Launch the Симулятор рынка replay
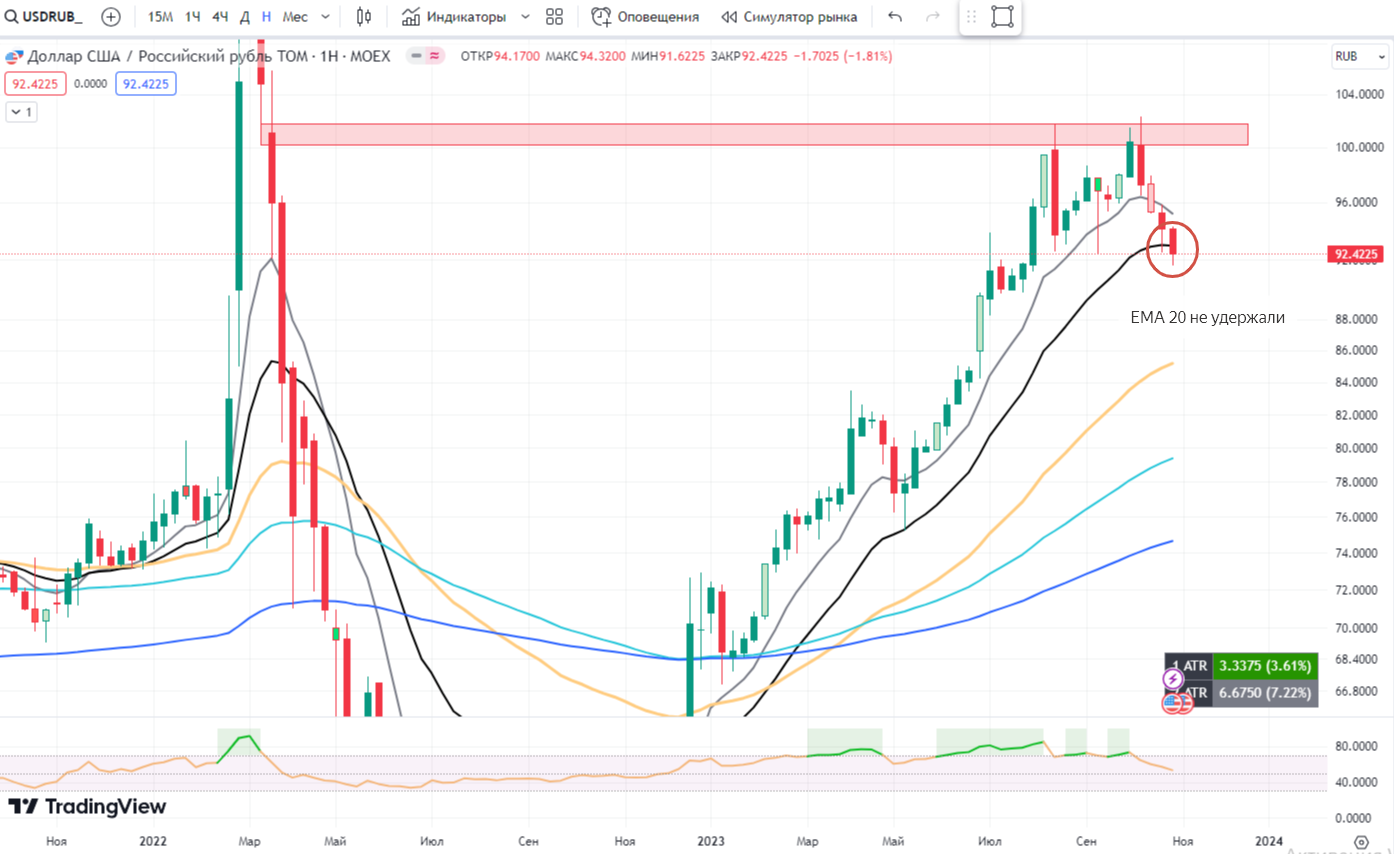Viewport: 1394px width, 854px height. tap(790, 17)
